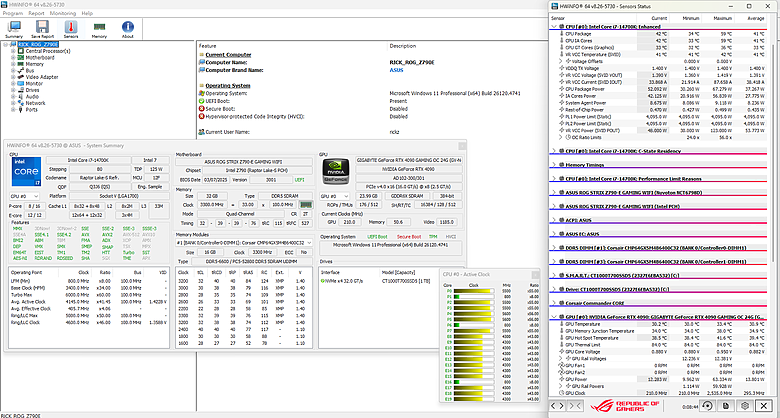Open the Monitoring menu
This screenshot has width=780, height=418.
tap(63, 13)
